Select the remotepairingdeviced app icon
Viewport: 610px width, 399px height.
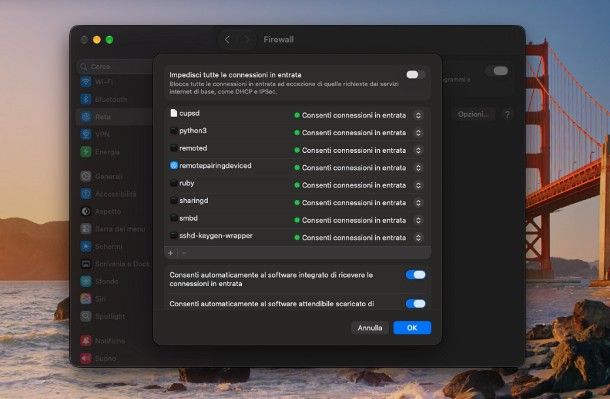[174, 166]
